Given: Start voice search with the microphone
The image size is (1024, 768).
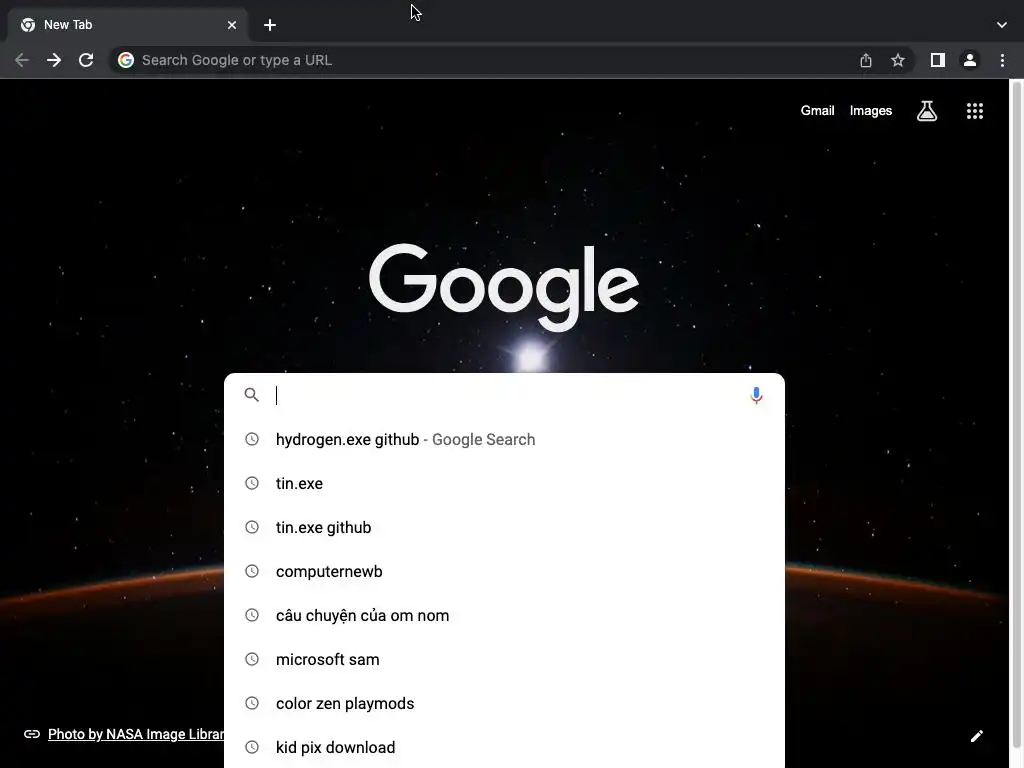Looking at the screenshot, I should (x=756, y=395).
